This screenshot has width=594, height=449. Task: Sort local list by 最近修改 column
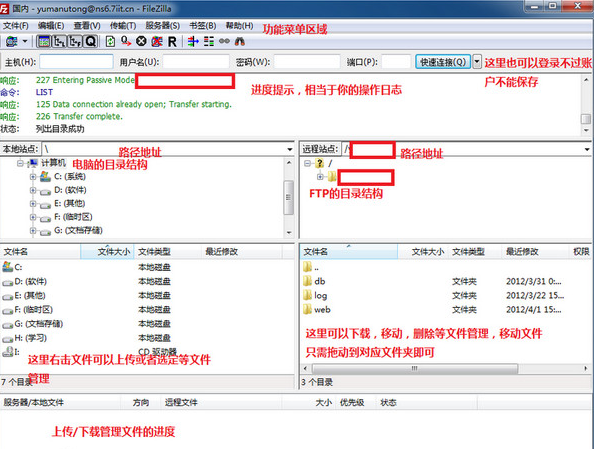point(242,252)
